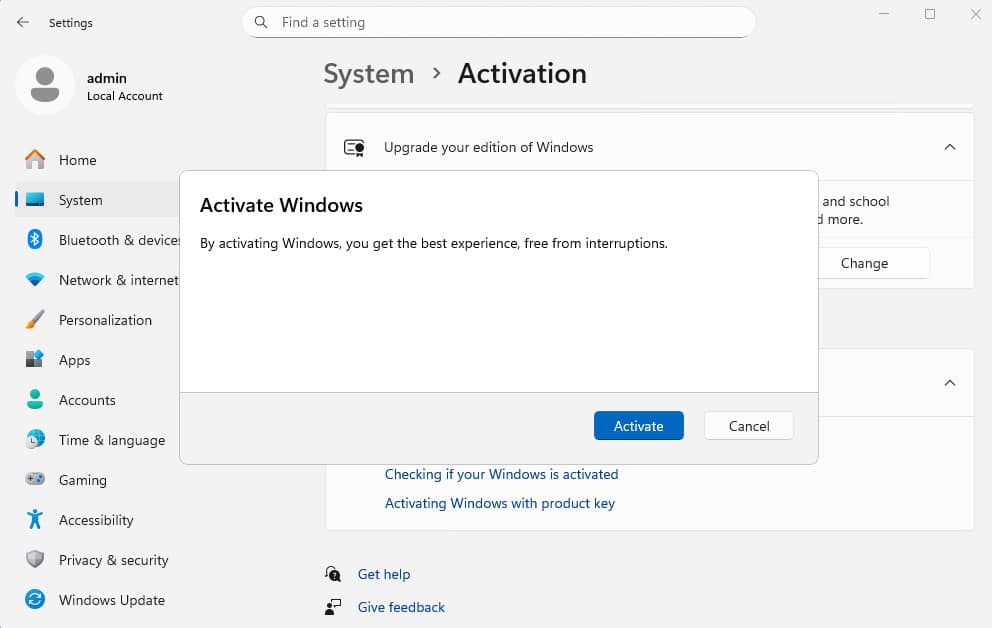Click the Network wifi icon
The width and height of the screenshot is (992, 628).
coord(35,280)
